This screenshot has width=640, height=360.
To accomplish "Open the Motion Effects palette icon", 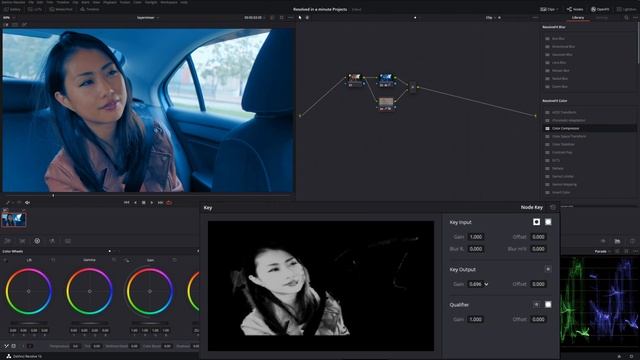I will (x=68, y=241).
